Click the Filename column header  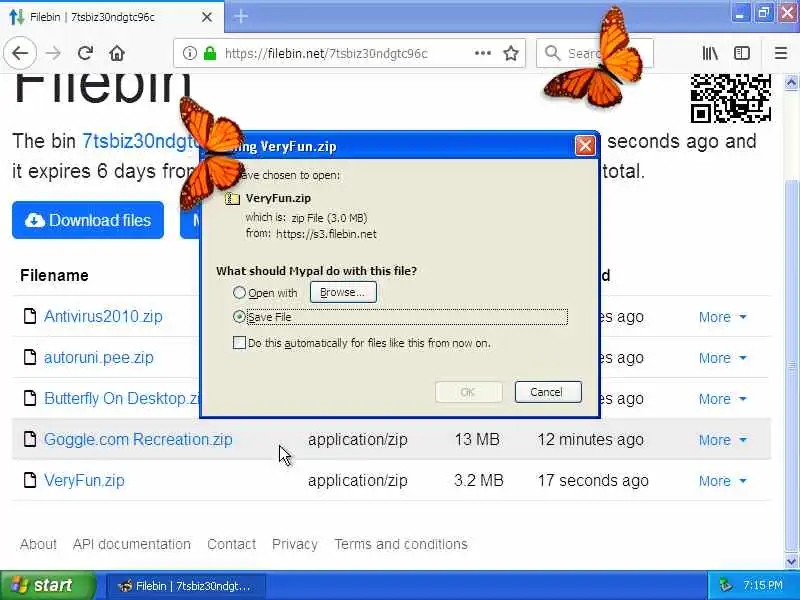click(54, 276)
